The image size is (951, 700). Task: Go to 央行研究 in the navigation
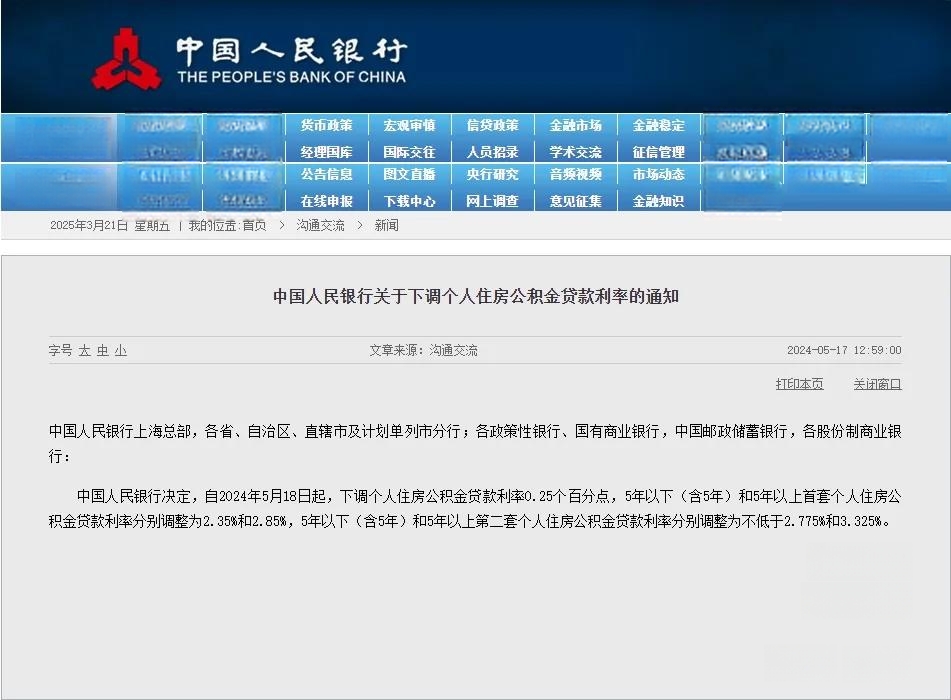pos(492,174)
